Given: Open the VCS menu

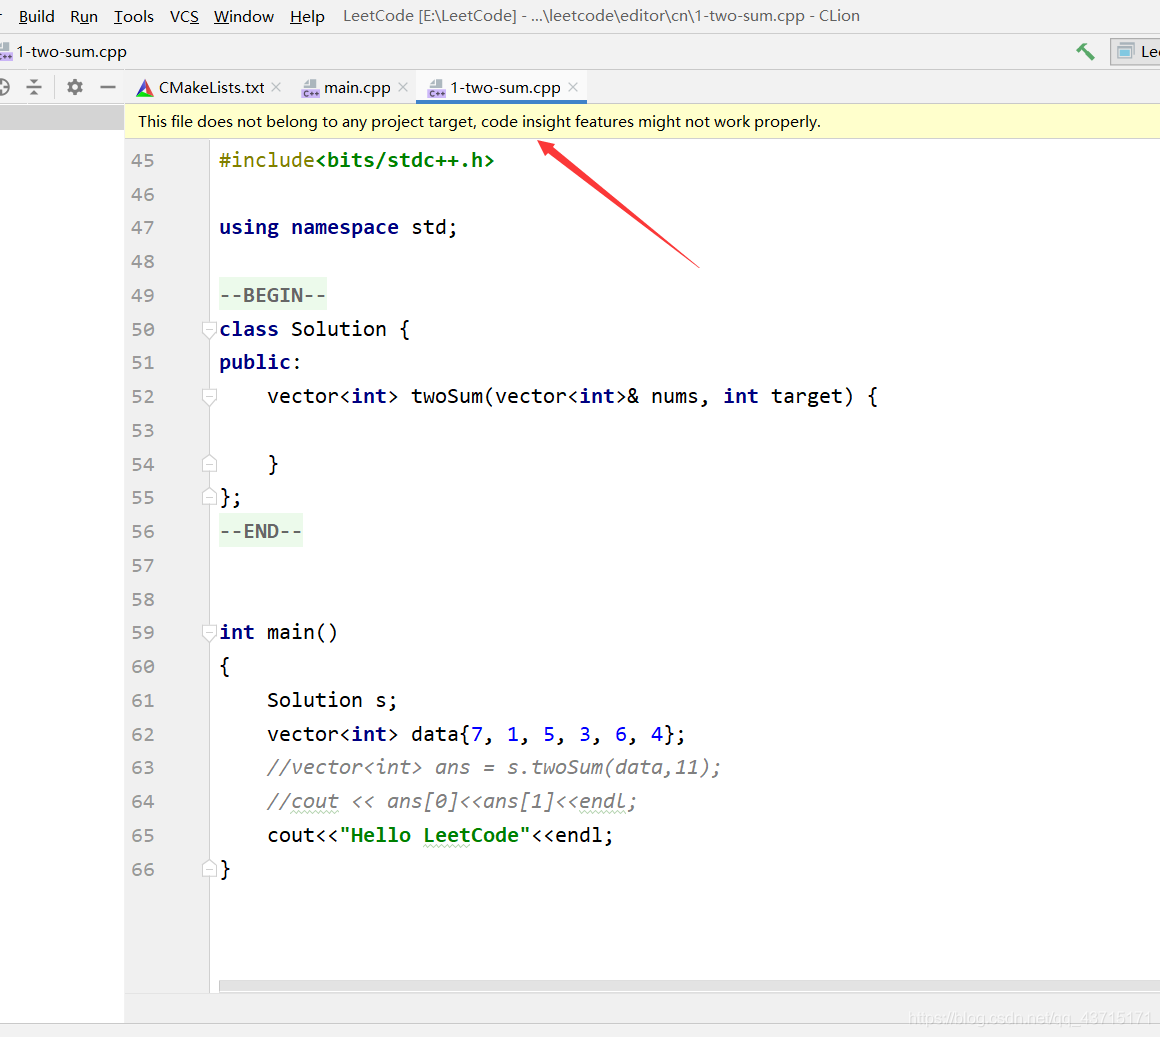Looking at the screenshot, I should 184,16.
